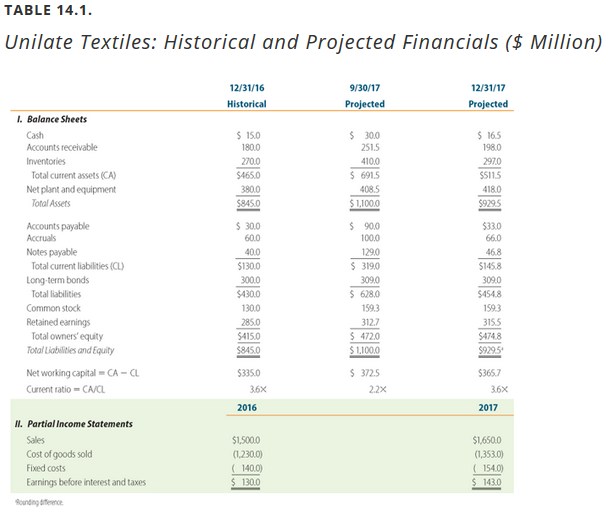The width and height of the screenshot is (611, 513).
Task: Select the 'Retained earnings' row label
Action: 58,322
